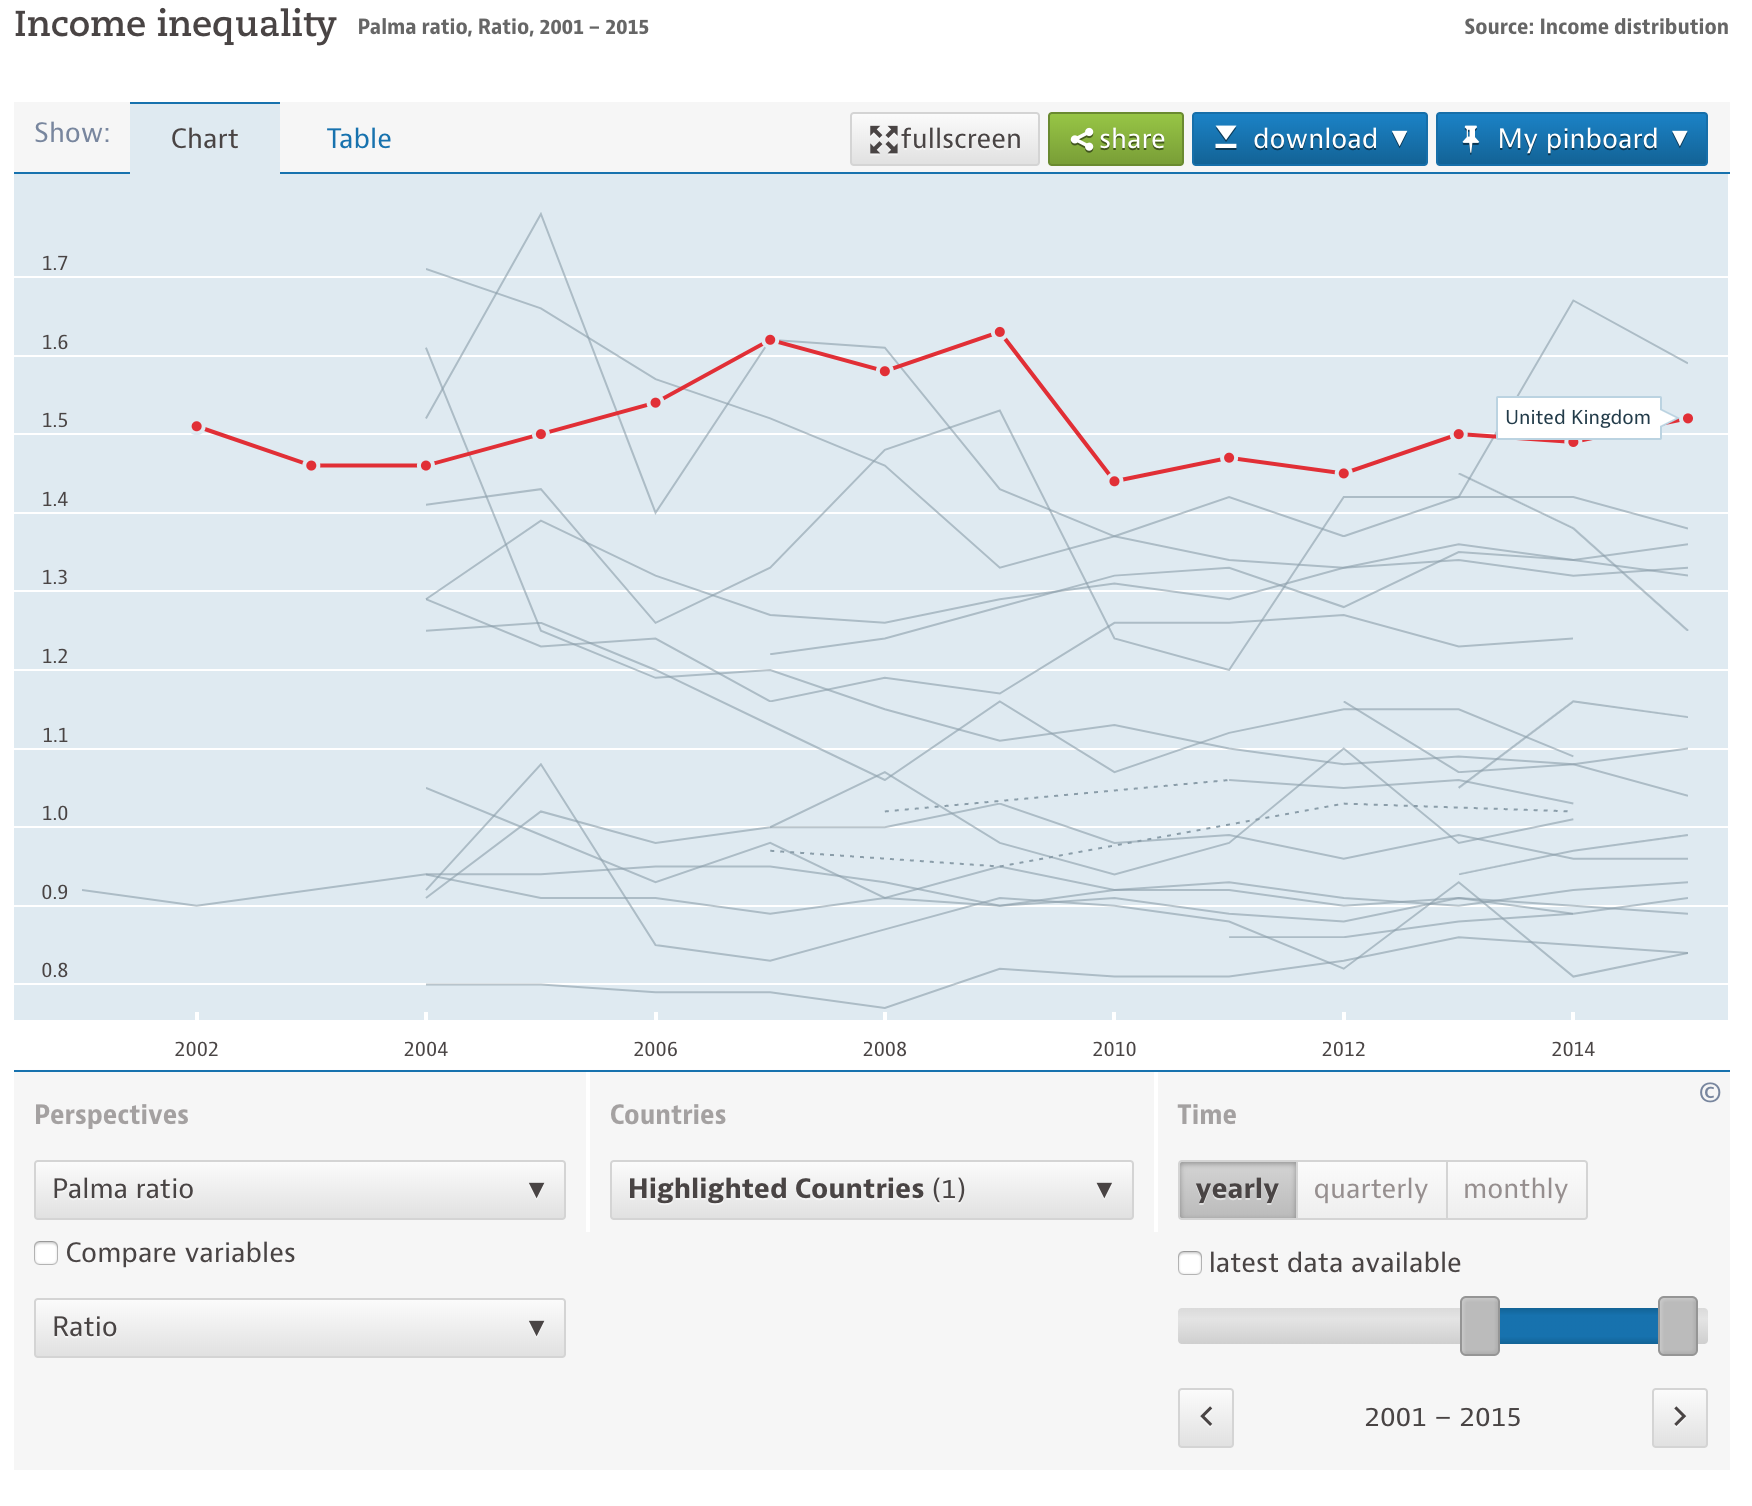The height and width of the screenshot is (1506, 1752).
Task: Switch frequency to quarterly
Action: coord(1370,1189)
